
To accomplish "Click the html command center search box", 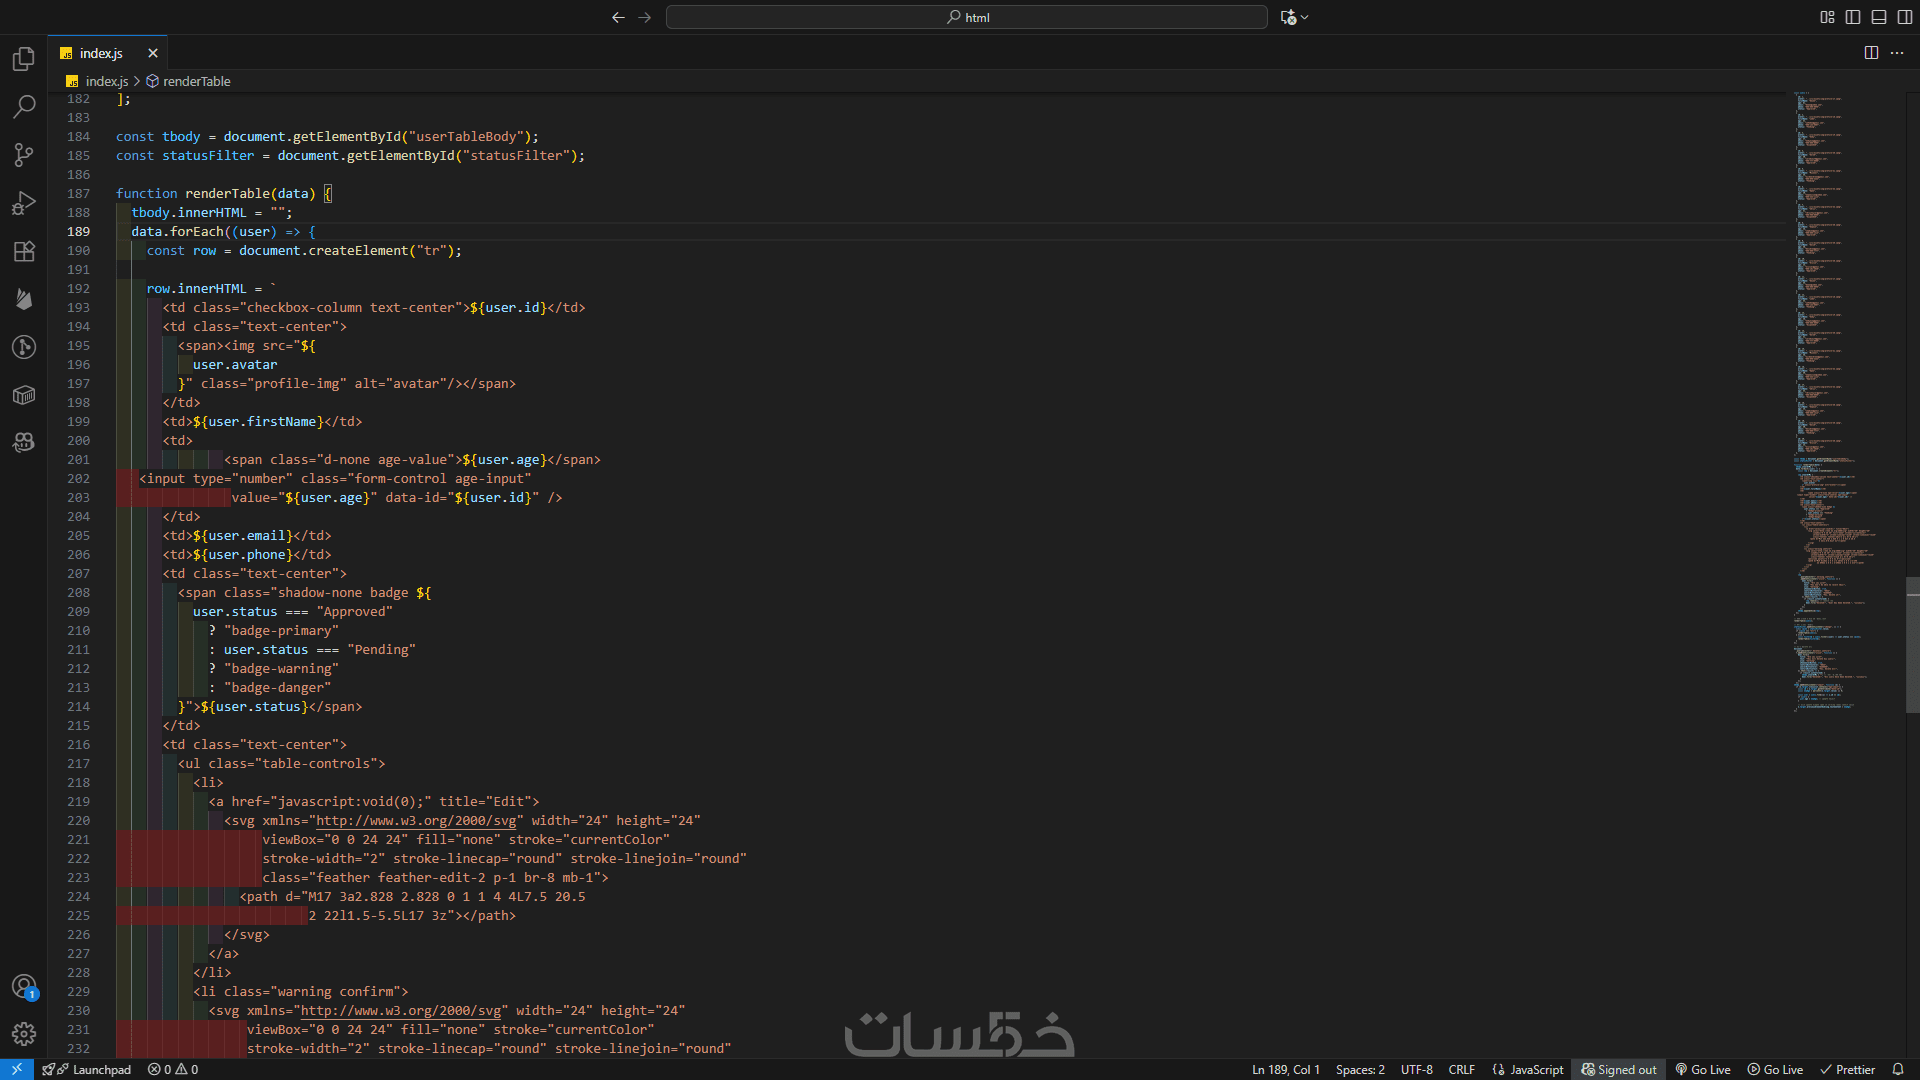I will pyautogui.click(x=966, y=17).
